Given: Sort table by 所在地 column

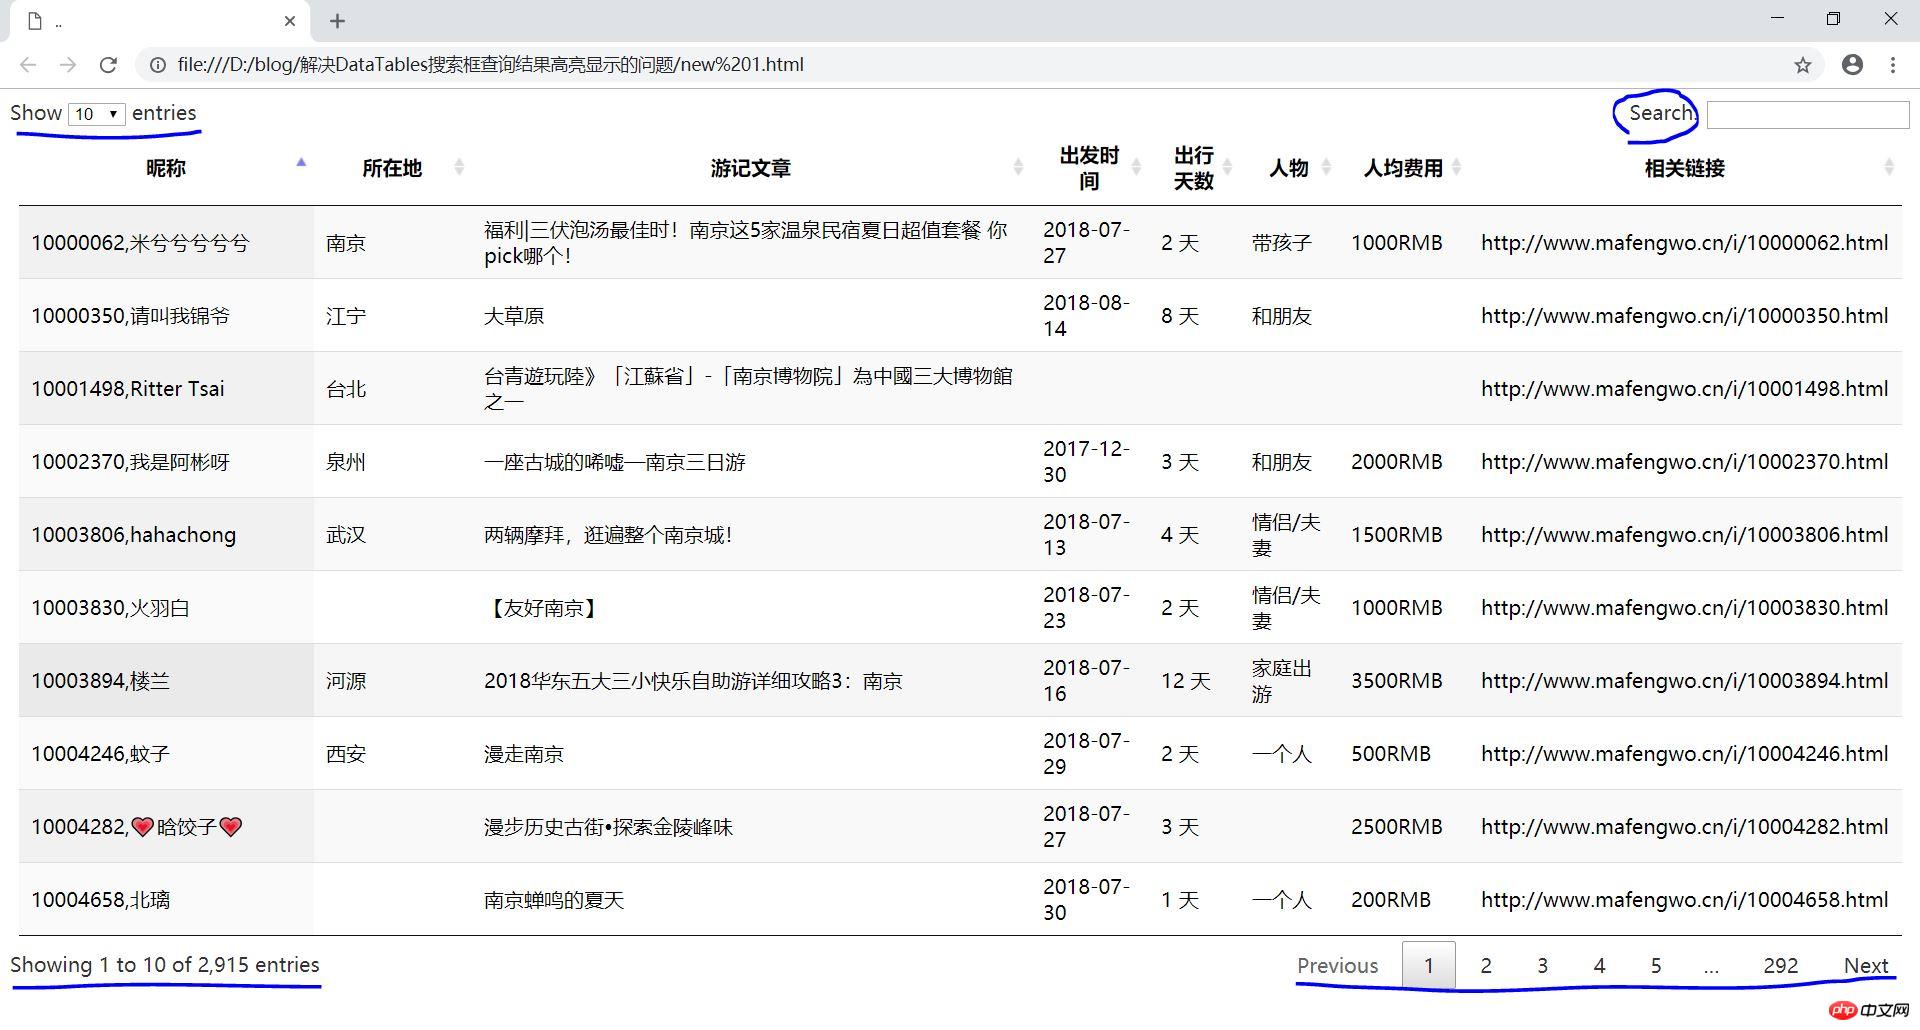Looking at the screenshot, I should coord(392,168).
